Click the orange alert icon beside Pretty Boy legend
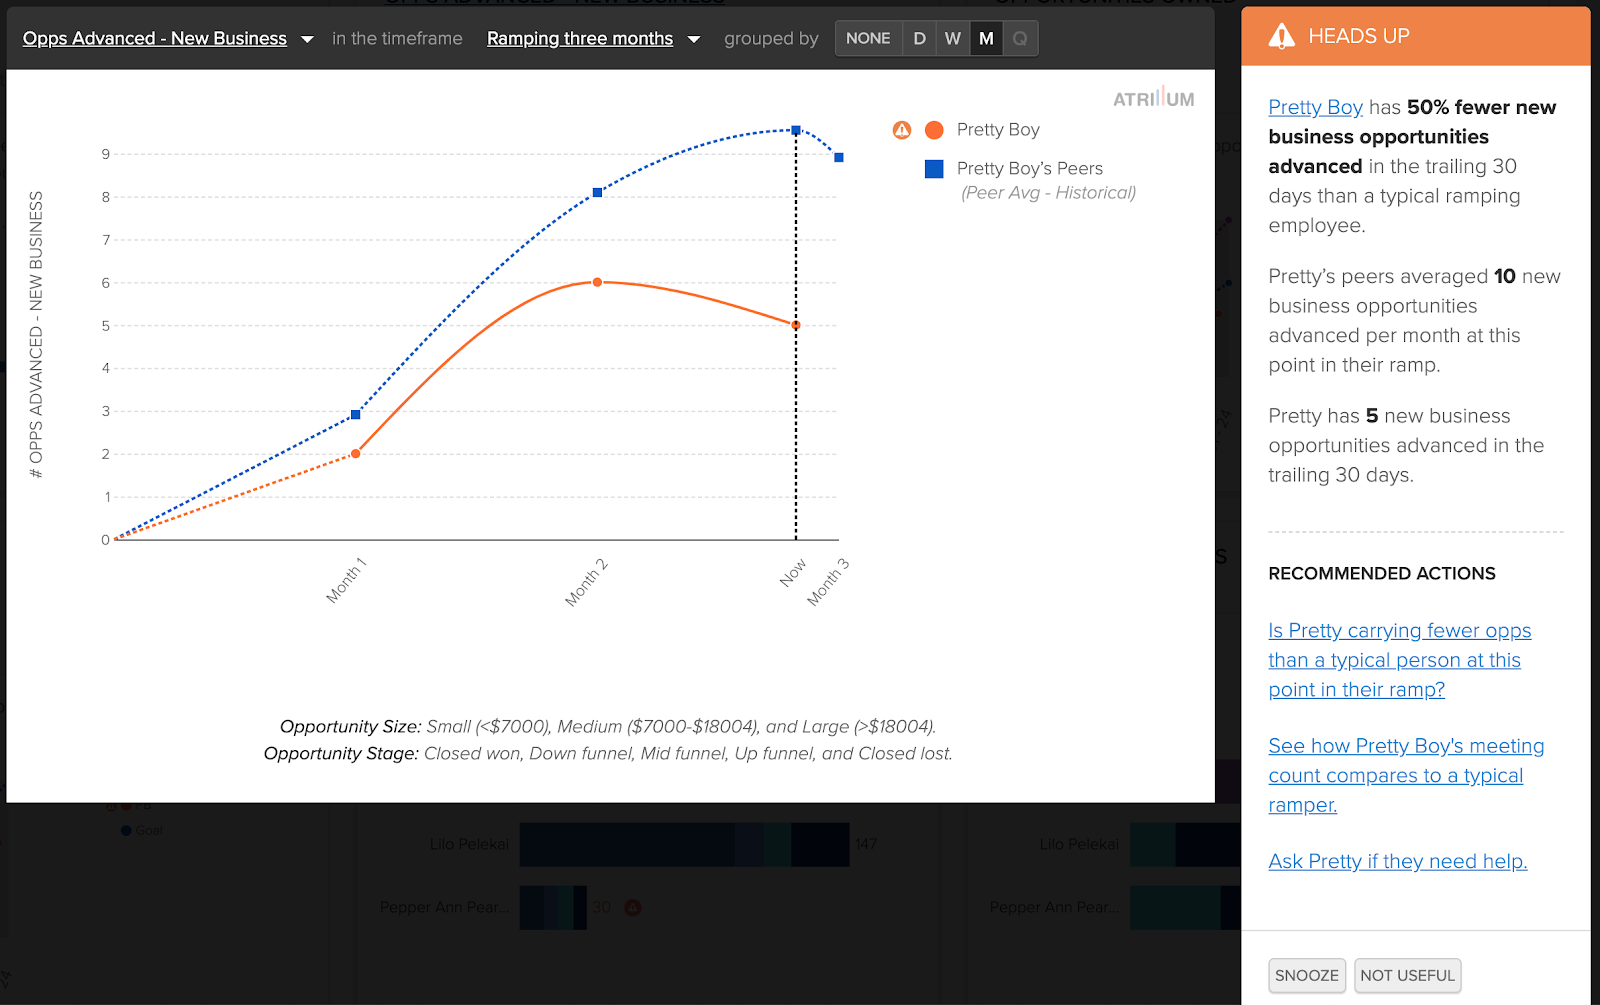Viewport: 1600px width, 1005px height. (x=902, y=130)
